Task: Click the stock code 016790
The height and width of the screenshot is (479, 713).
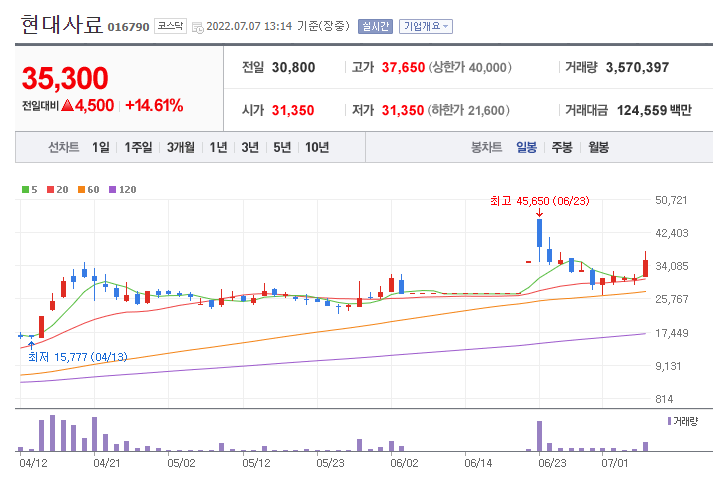Action: pyautogui.click(x=128, y=27)
